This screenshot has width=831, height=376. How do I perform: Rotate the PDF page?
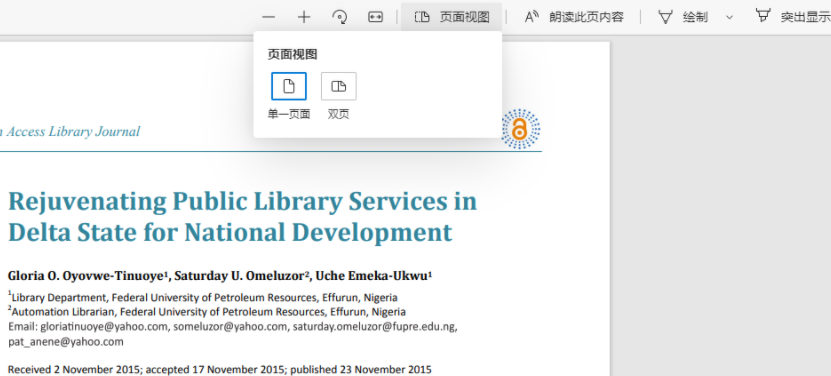click(x=339, y=17)
